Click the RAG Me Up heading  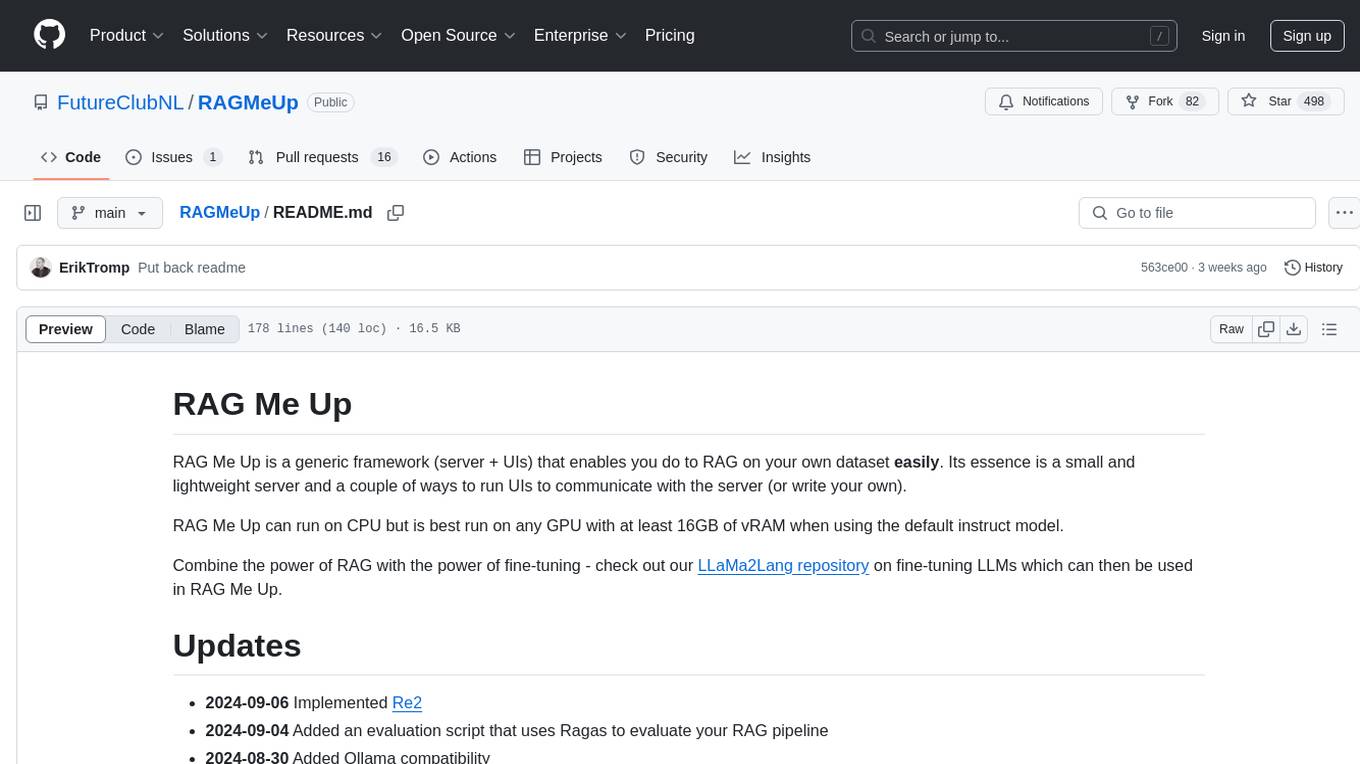262,403
